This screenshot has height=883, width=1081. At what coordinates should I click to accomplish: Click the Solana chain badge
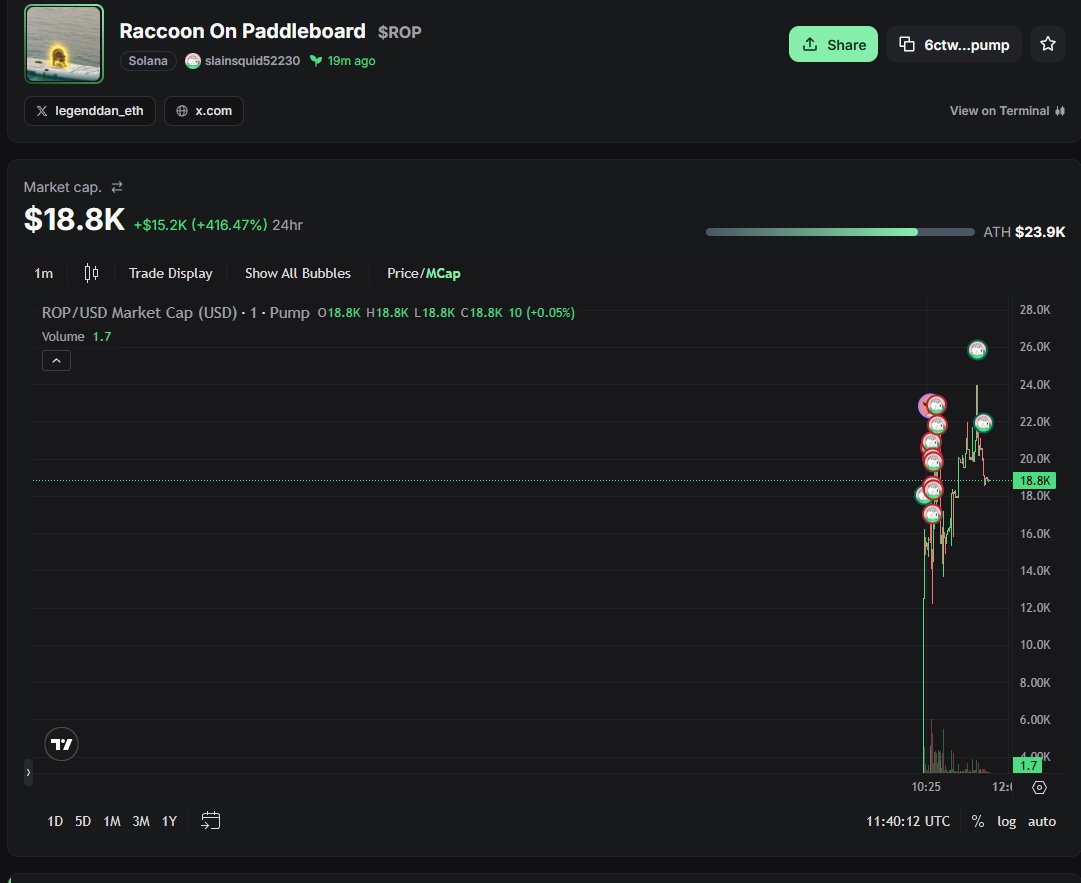tap(148, 61)
